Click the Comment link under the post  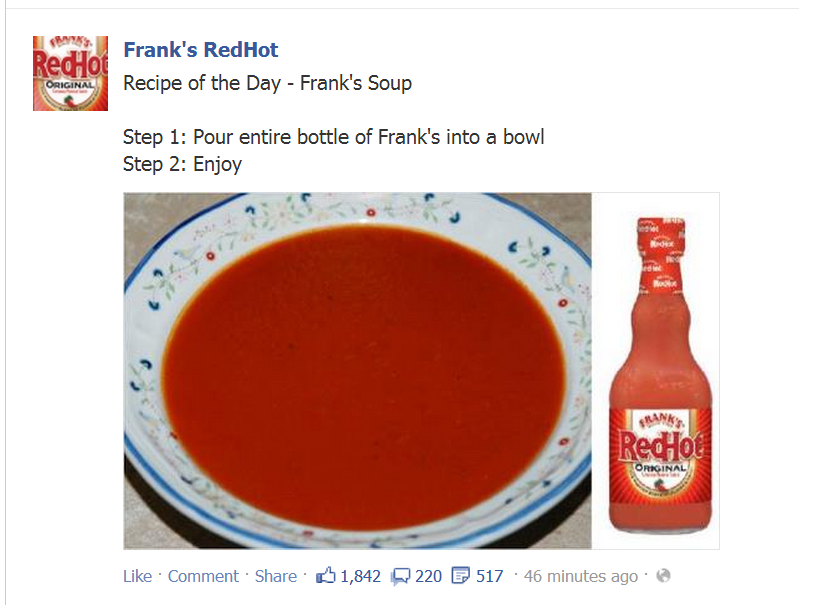203,576
